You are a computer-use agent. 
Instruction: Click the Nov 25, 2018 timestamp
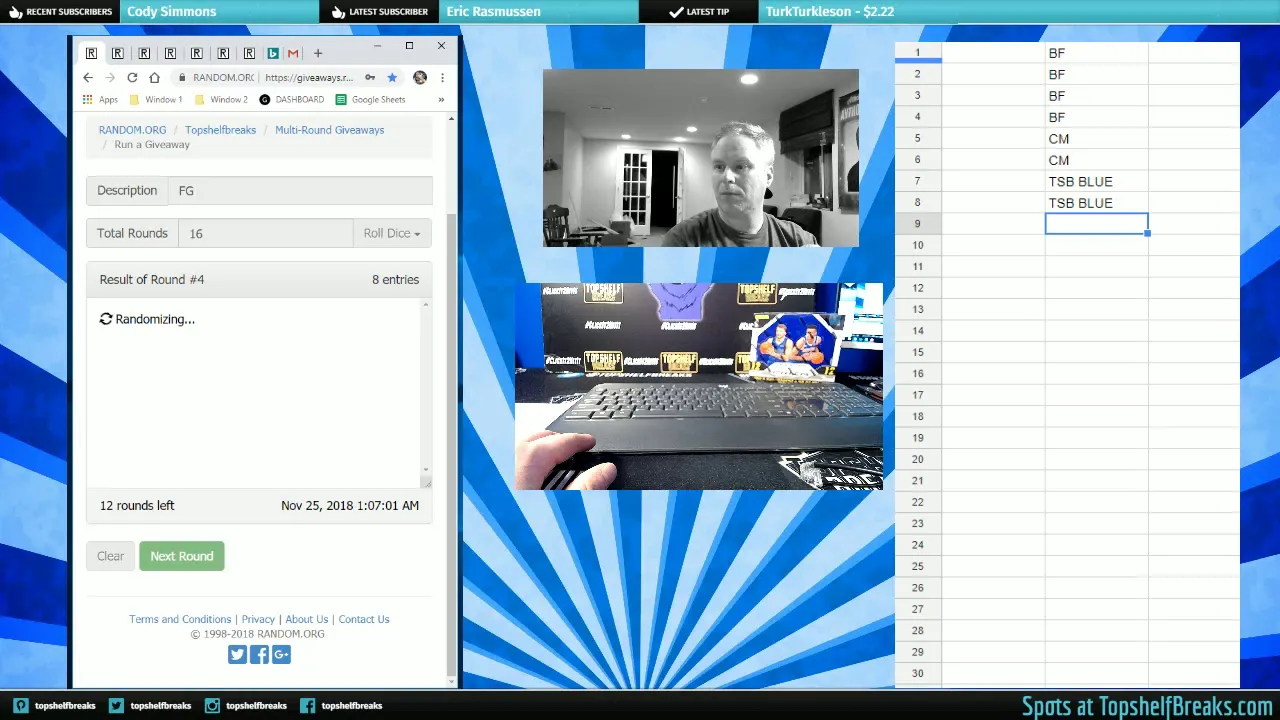[350, 506]
